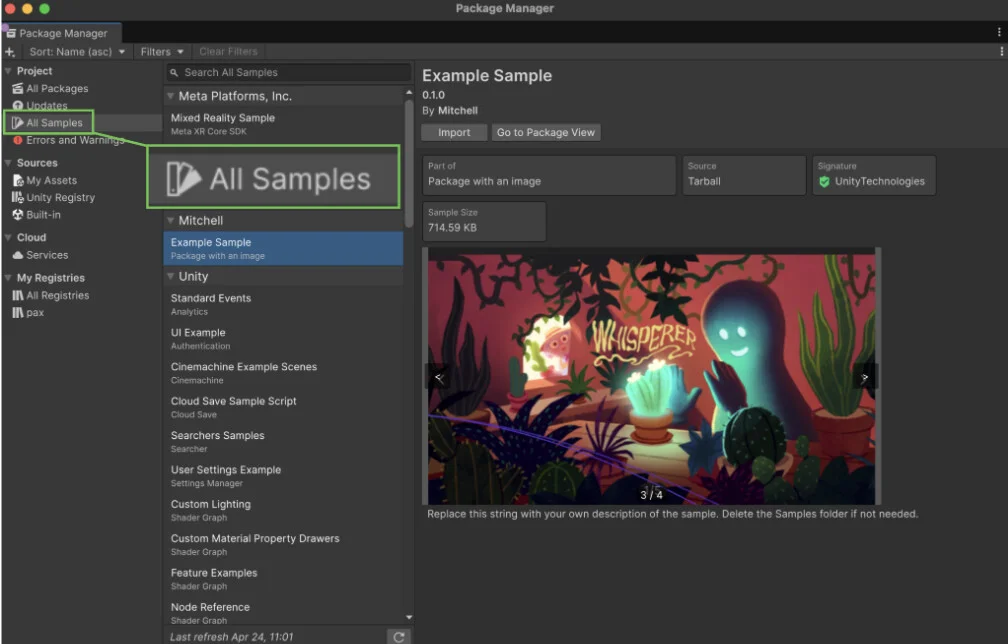Click the UnityTechnologies signature shield icon

coord(824,182)
